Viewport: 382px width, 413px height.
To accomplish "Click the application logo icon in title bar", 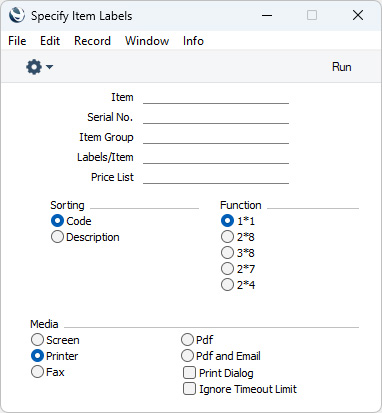I will click(x=17, y=15).
